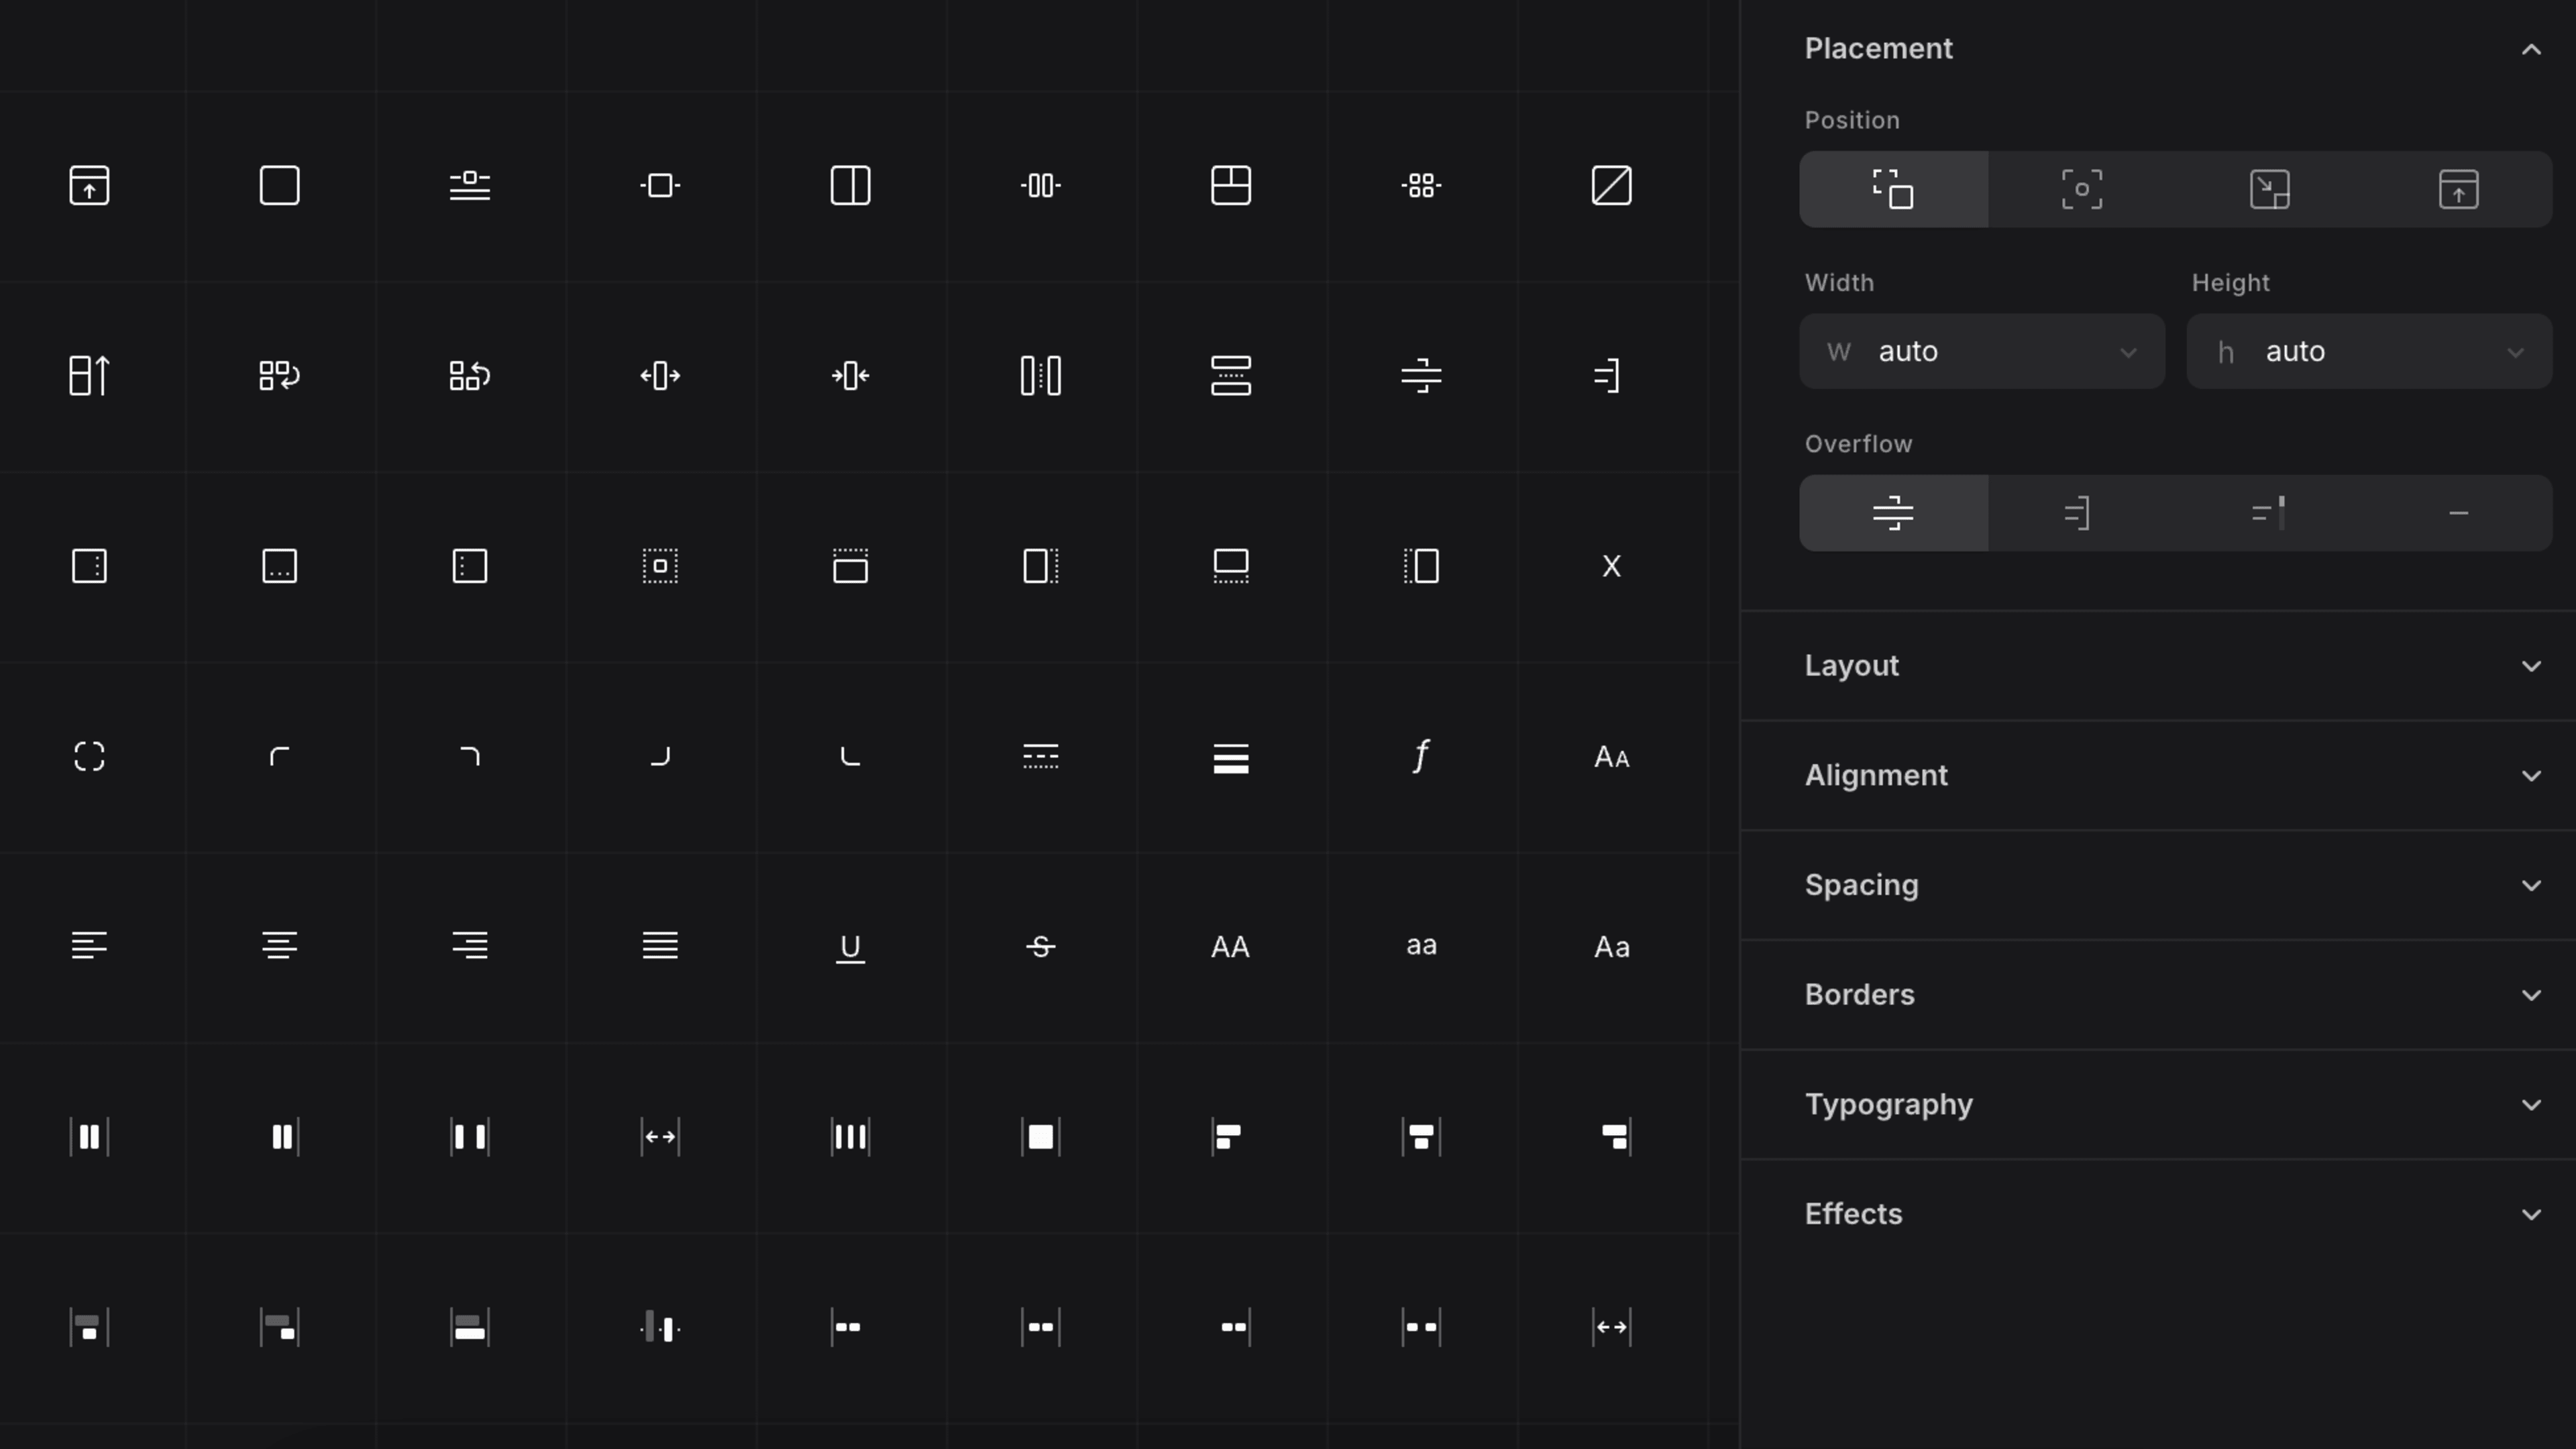The image size is (2576, 1449).
Task: Click the X remove icon in the grid
Action: [x=1611, y=566]
